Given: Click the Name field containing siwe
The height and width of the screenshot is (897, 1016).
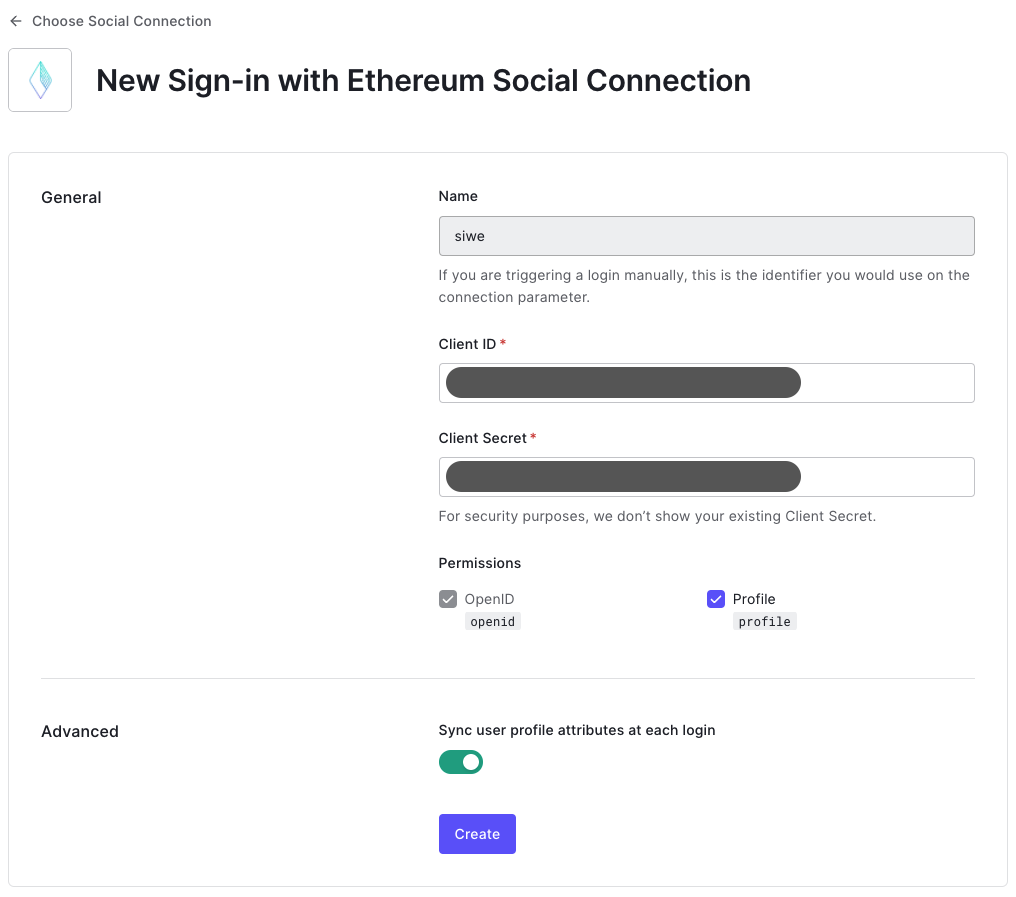Looking at the screenshot, I should (706, 236).
